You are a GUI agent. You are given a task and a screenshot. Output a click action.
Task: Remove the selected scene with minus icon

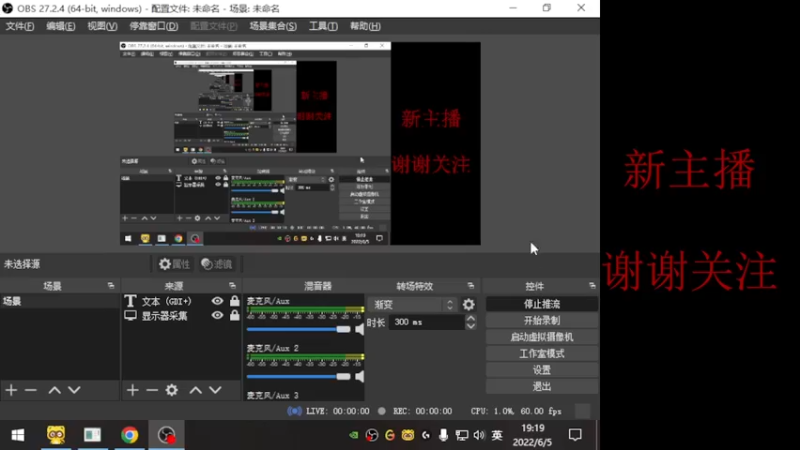[31, 390]
